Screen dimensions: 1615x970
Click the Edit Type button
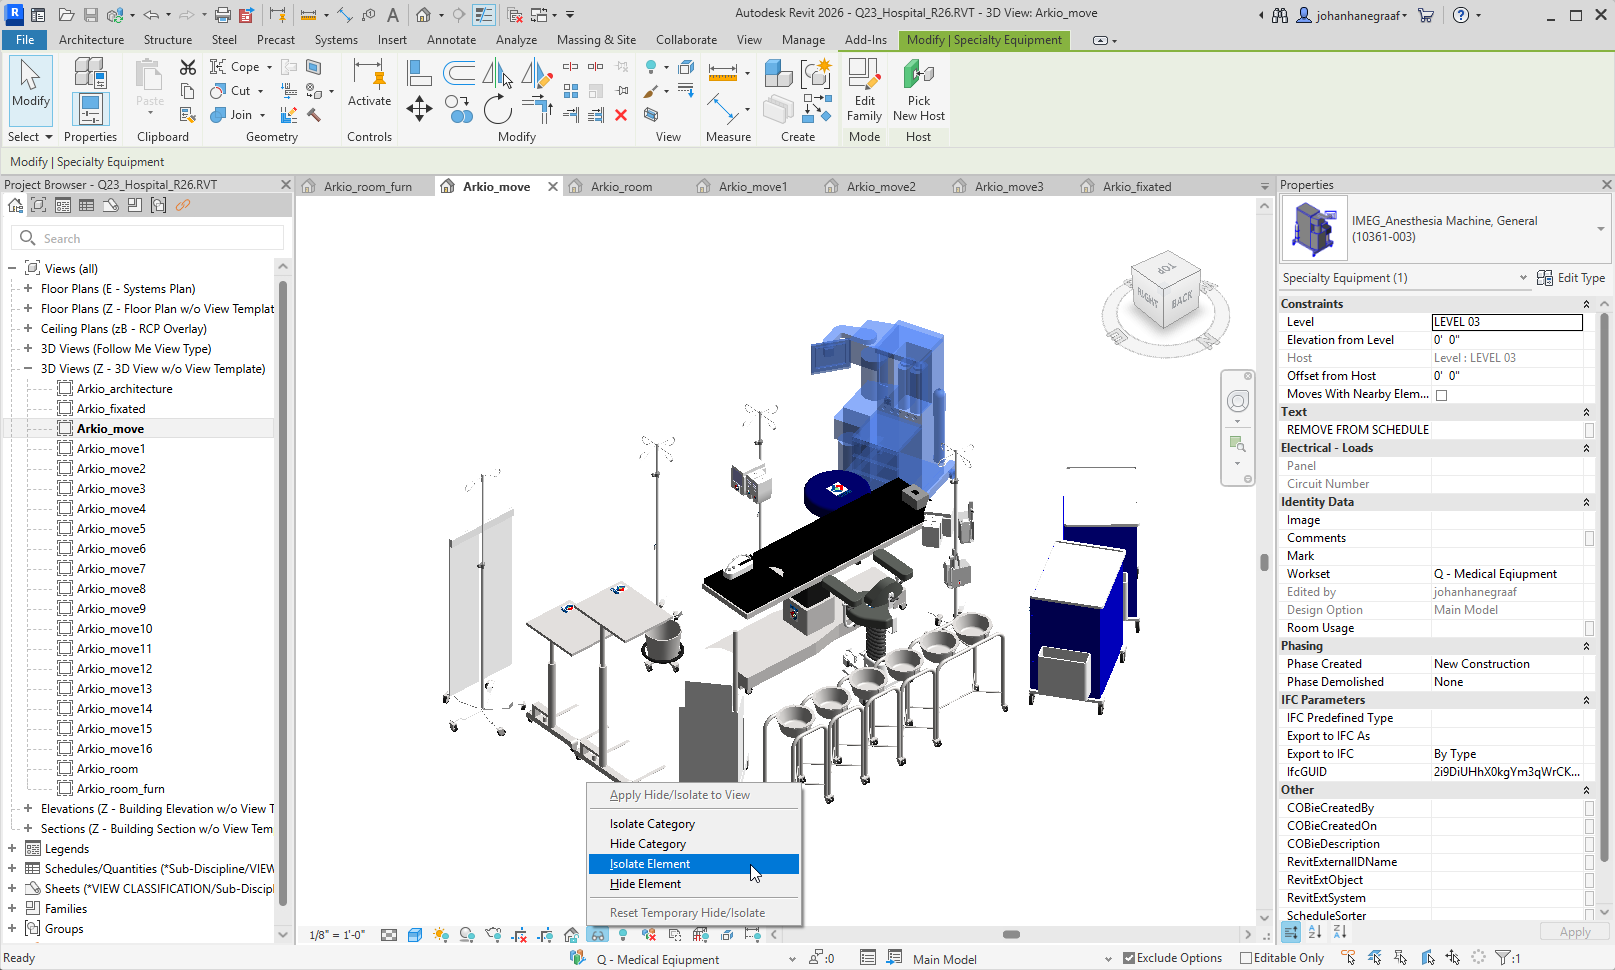pyautogui.click(x=1571, y=278)
